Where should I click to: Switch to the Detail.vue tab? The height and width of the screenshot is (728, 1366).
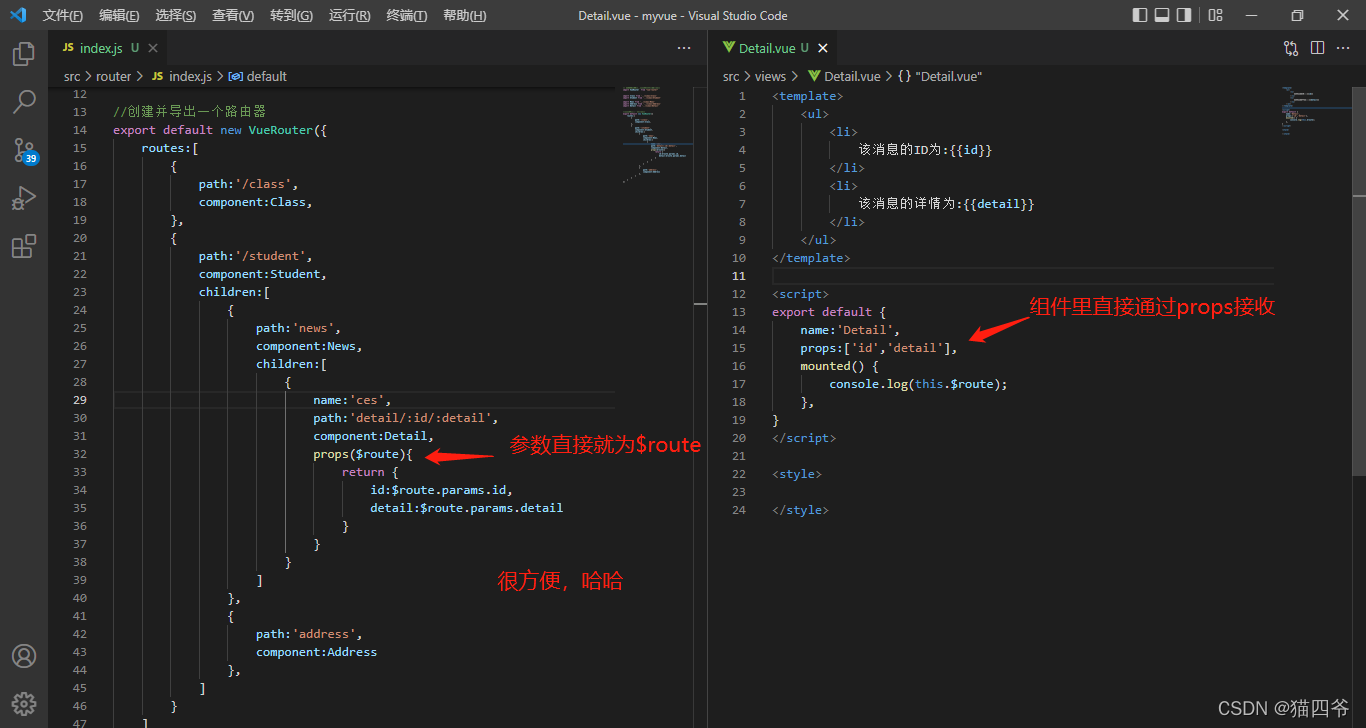coord(773,48)
